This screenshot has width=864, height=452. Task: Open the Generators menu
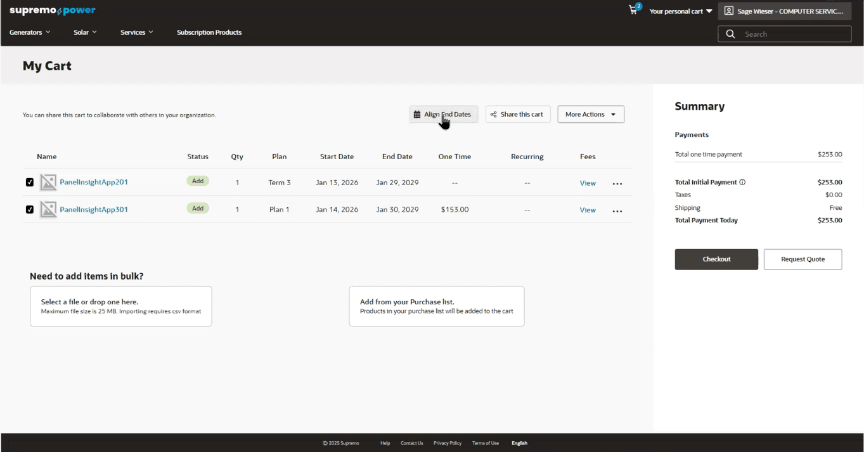click(x=30, y=33)
